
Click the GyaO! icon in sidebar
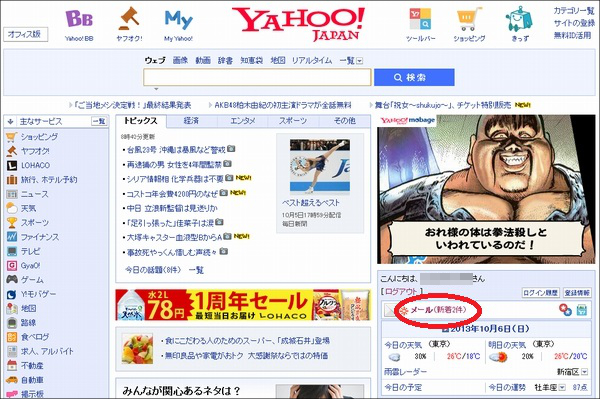tap(12, 265)
